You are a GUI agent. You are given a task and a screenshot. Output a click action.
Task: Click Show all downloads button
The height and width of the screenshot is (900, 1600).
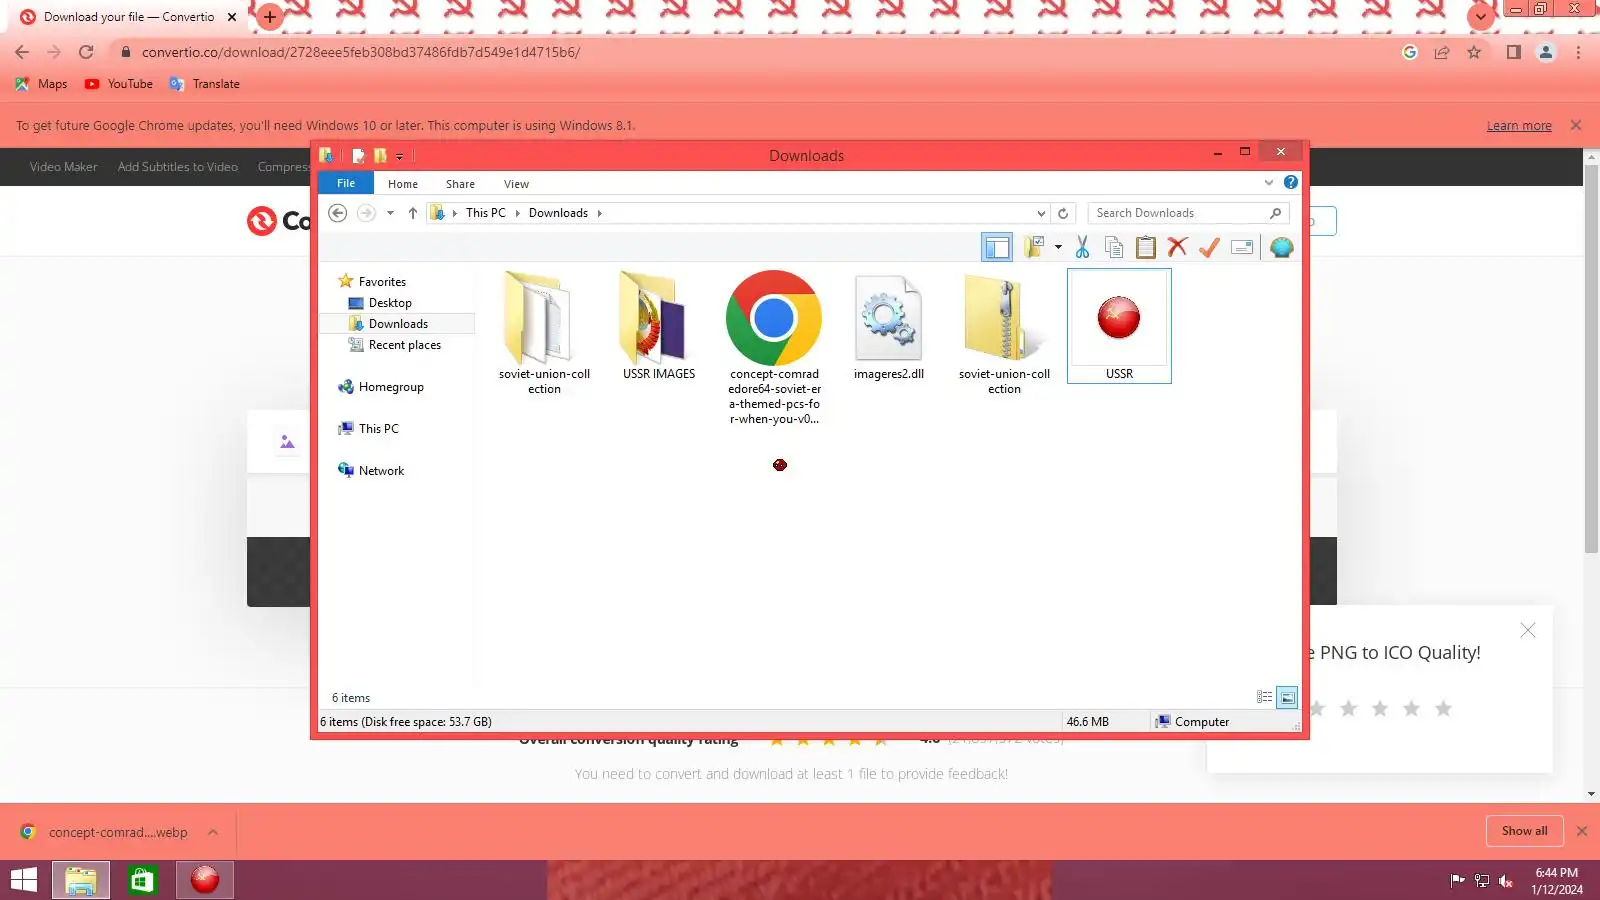(1524, 831)
